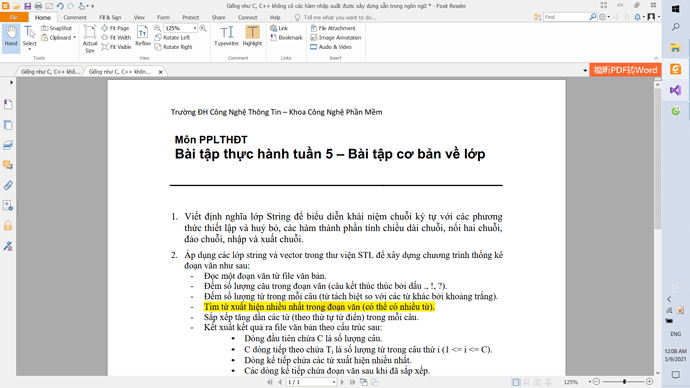Click the ribbon zoom out magnifier

pyautogui.click(x=158, y=28)
